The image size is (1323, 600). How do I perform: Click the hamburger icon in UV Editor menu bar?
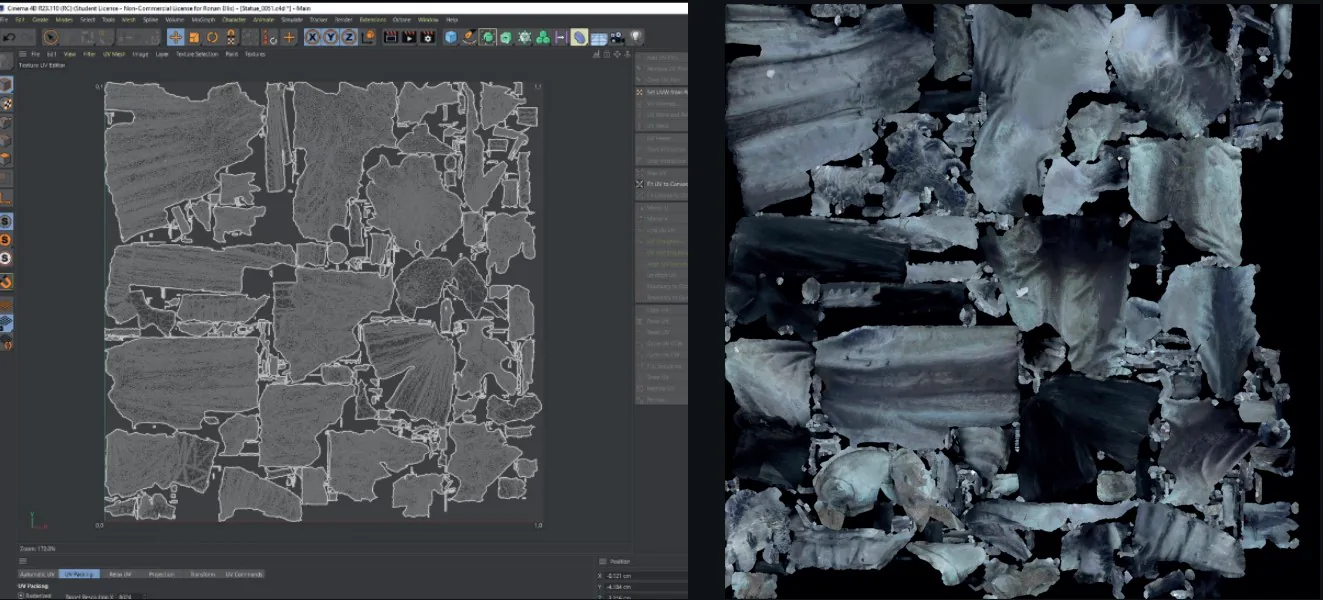click(21, 54)
